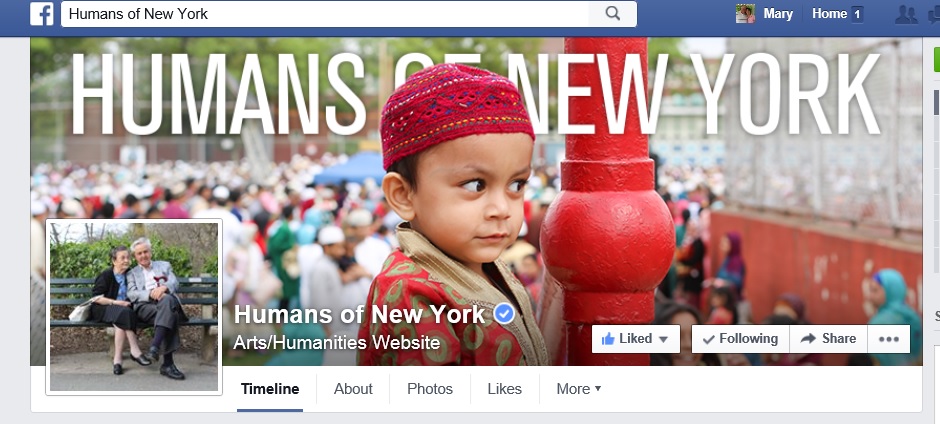Click the Humans of New York page title
Screen dimensions: 940x424
(359, 314)
